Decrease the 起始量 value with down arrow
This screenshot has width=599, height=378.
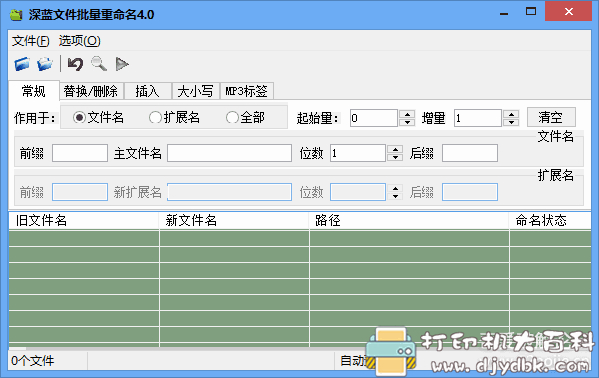point(407,122)
